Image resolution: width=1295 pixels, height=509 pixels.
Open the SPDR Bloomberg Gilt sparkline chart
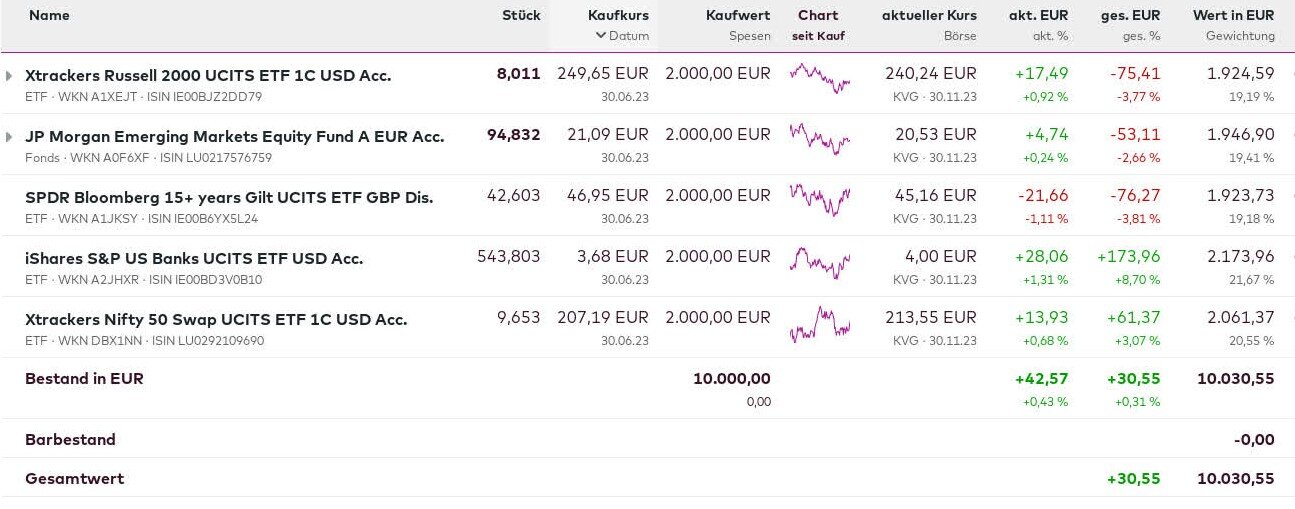[x=819, y=200]
